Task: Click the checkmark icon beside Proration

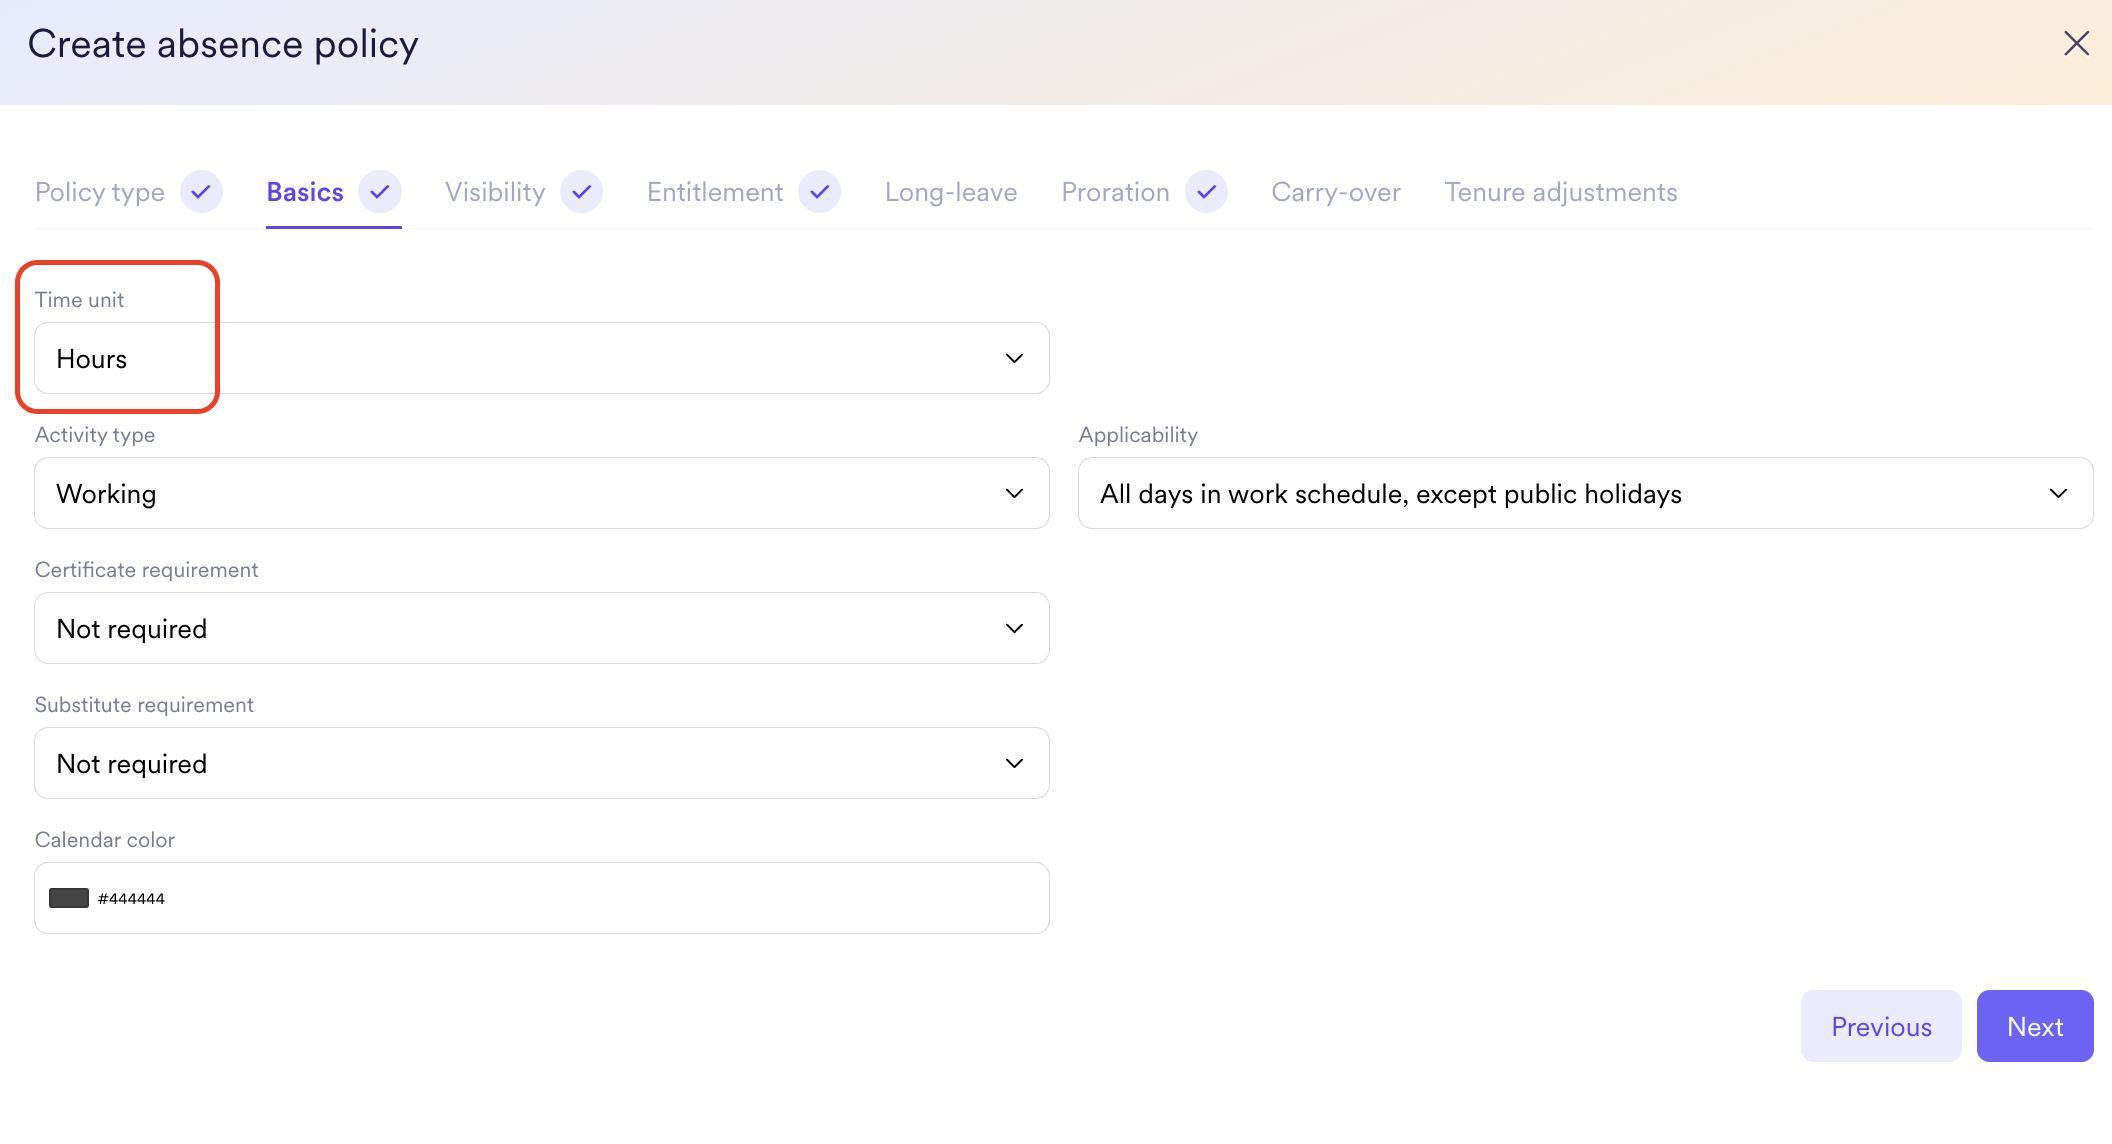Action: tap(1206, 191)
